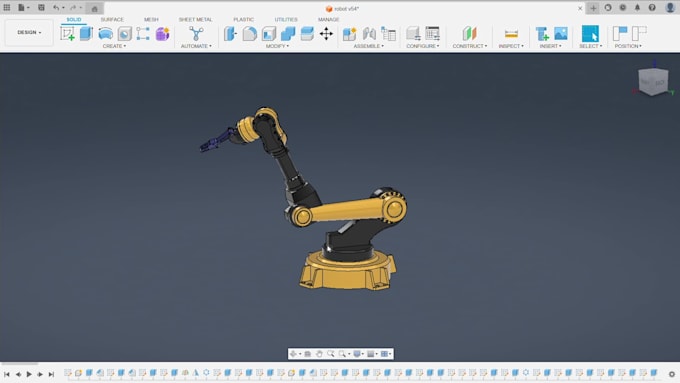Expand the POSITION menu
680x383 pixels.
pyautogui.click(x=628, y=46)
